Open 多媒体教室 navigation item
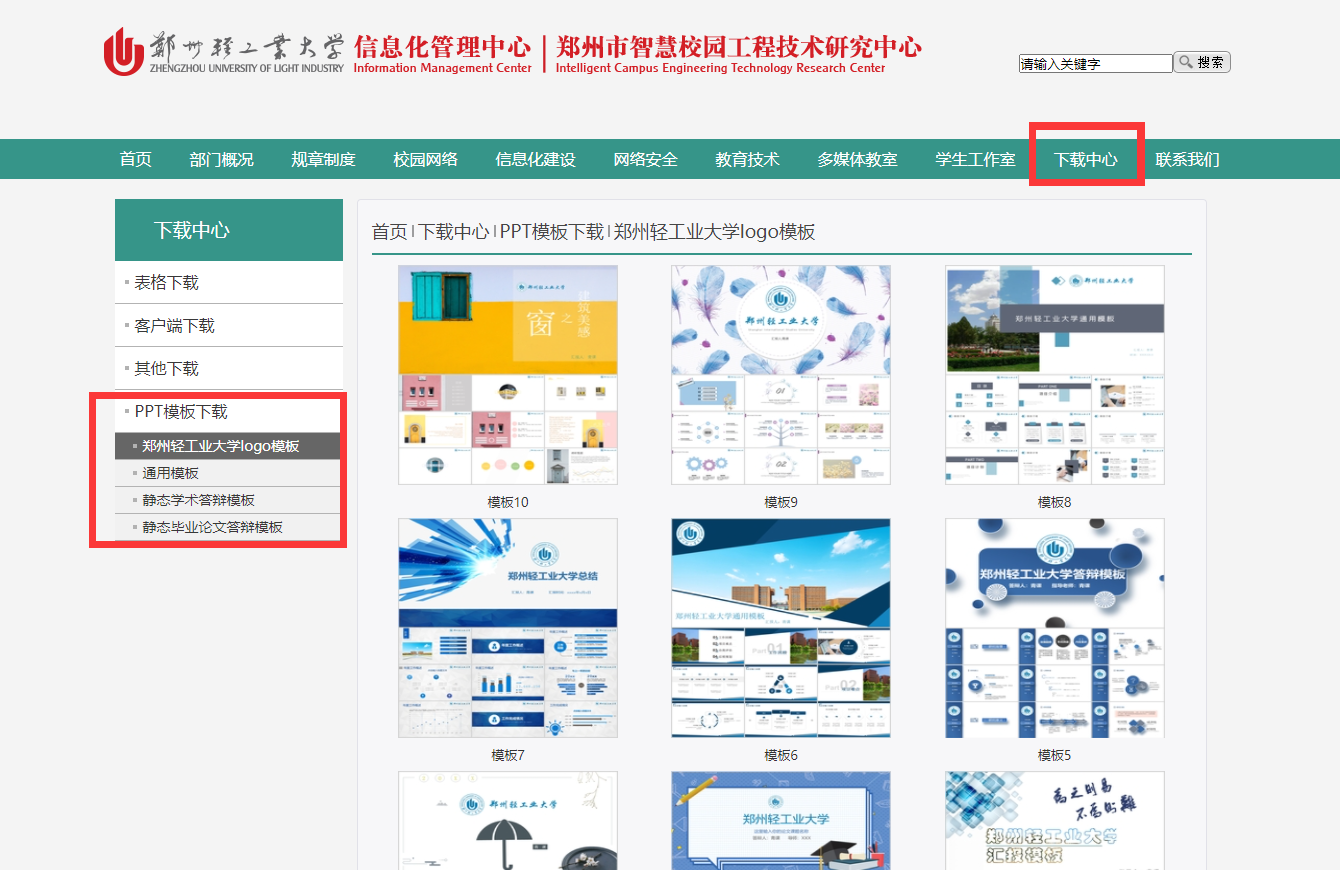 858,159
